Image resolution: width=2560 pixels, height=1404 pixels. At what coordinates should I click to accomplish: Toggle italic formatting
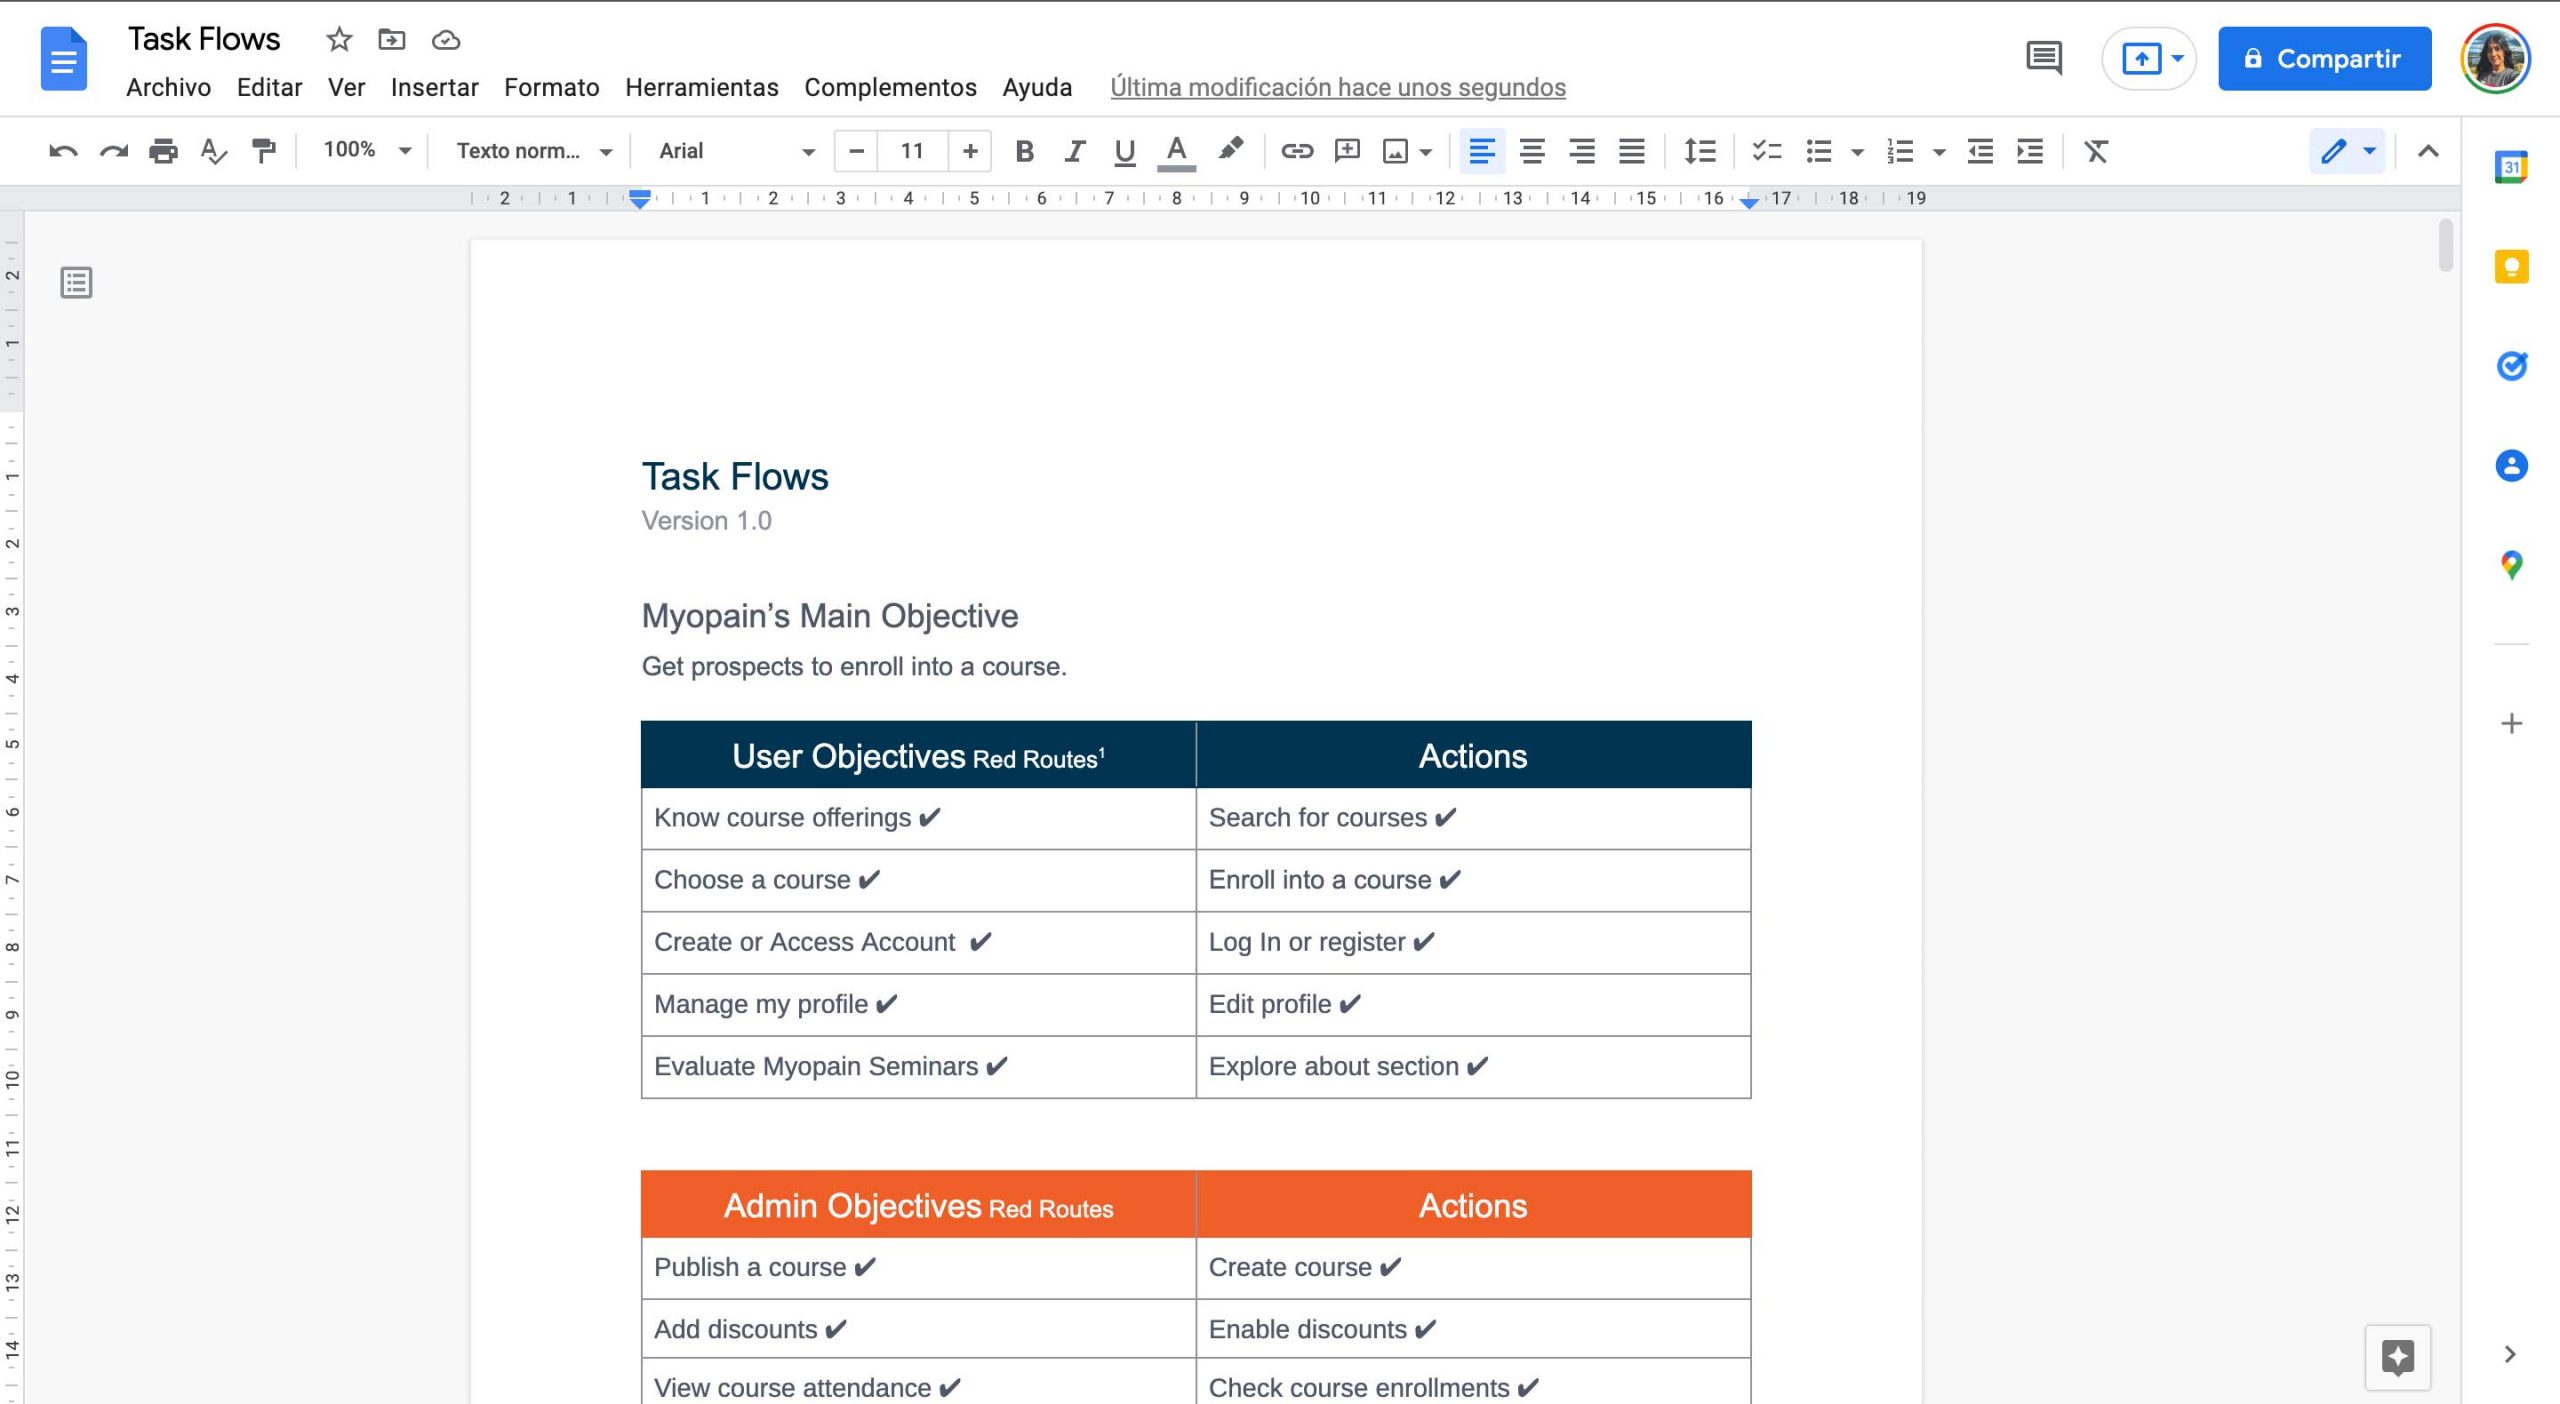(1074, 151)
